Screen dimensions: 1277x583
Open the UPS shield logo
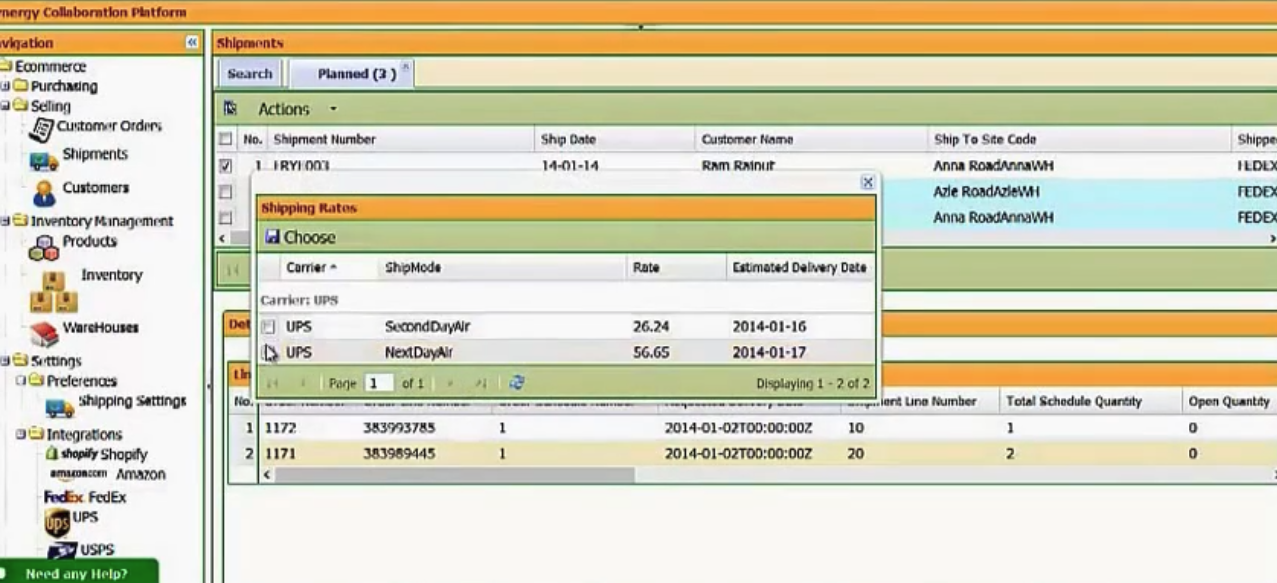point(57,522)
